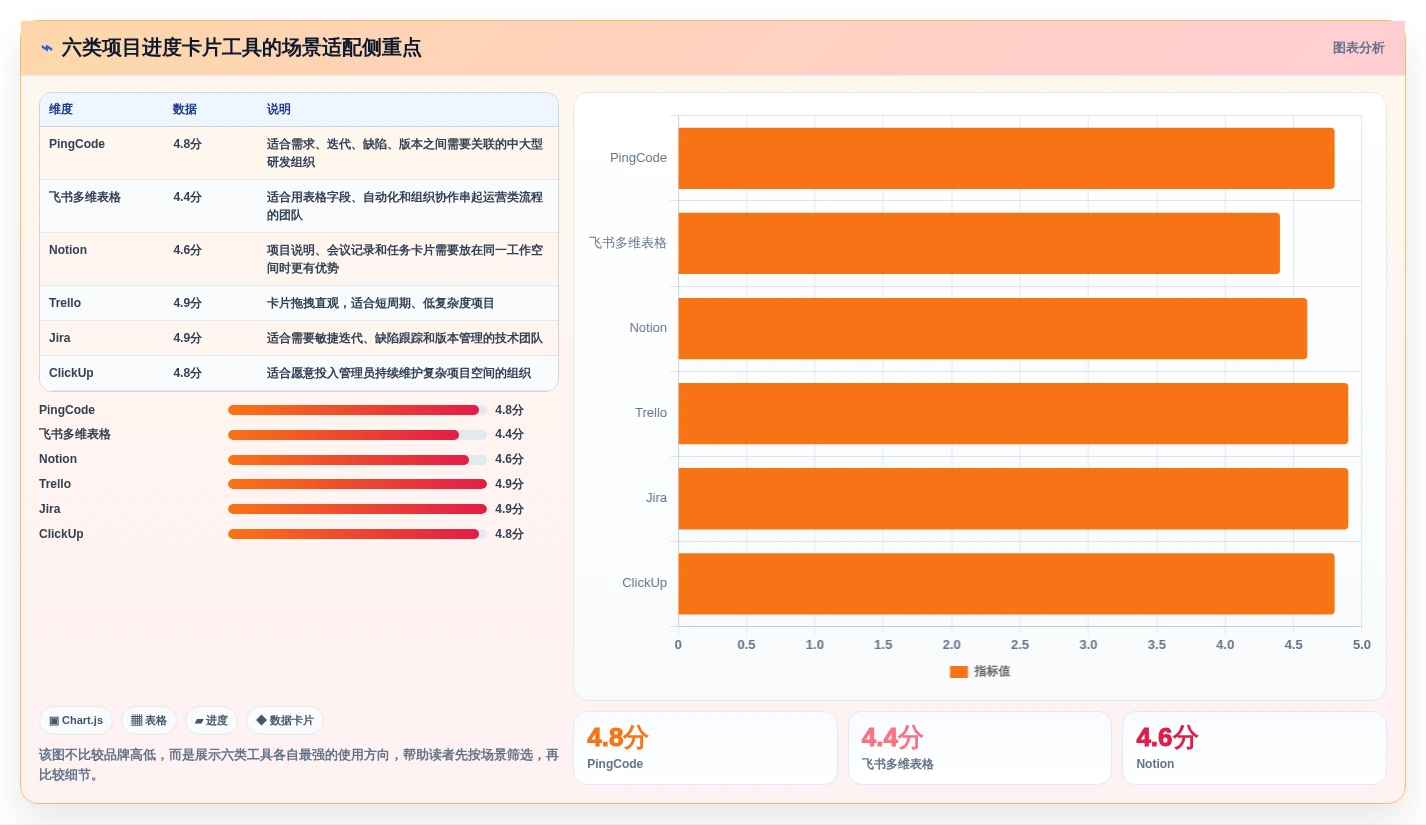Click the Trello bar in the chart
The height and width of the screenshot is (825, 1426).
[1013, 413]
